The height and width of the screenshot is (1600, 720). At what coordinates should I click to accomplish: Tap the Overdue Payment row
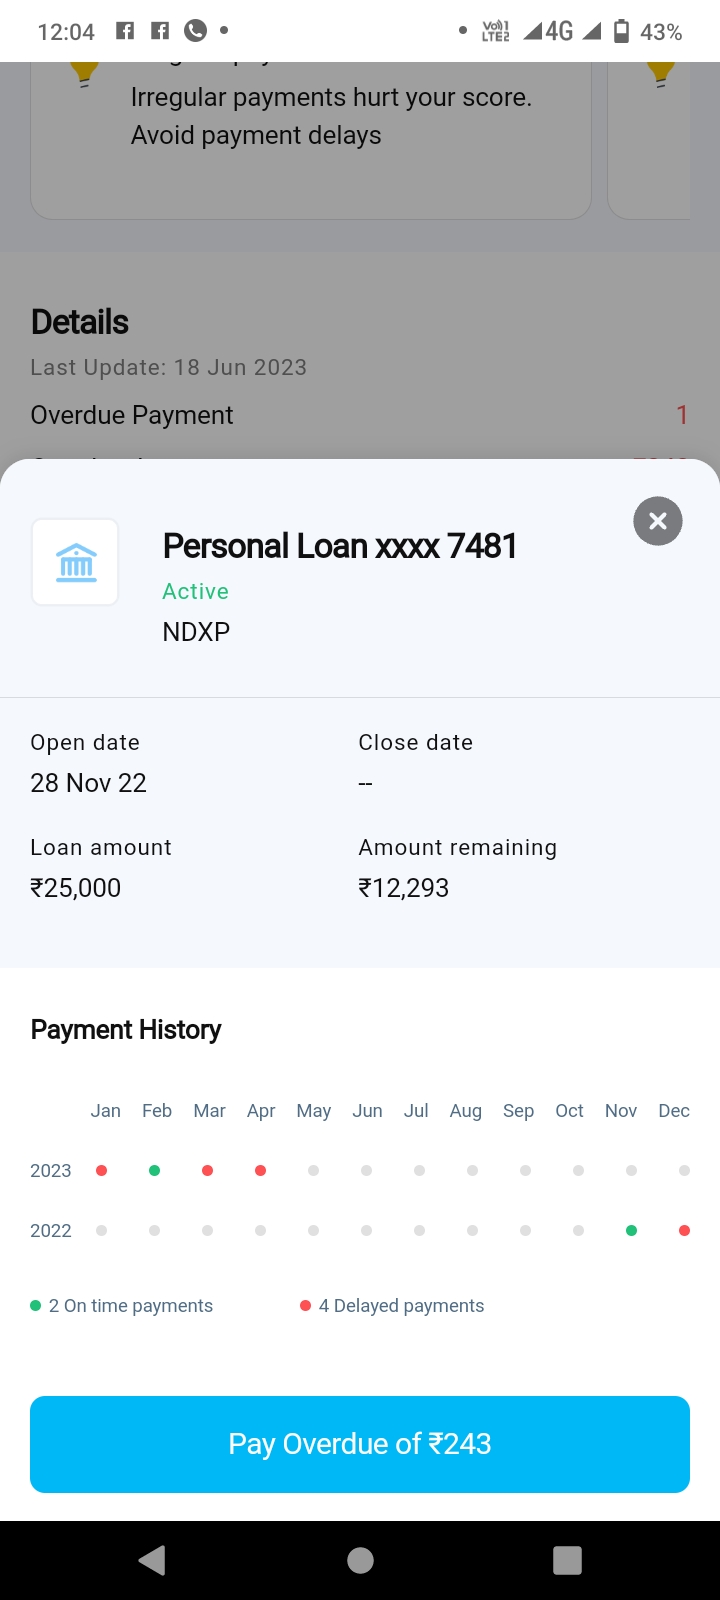(132, 415)
